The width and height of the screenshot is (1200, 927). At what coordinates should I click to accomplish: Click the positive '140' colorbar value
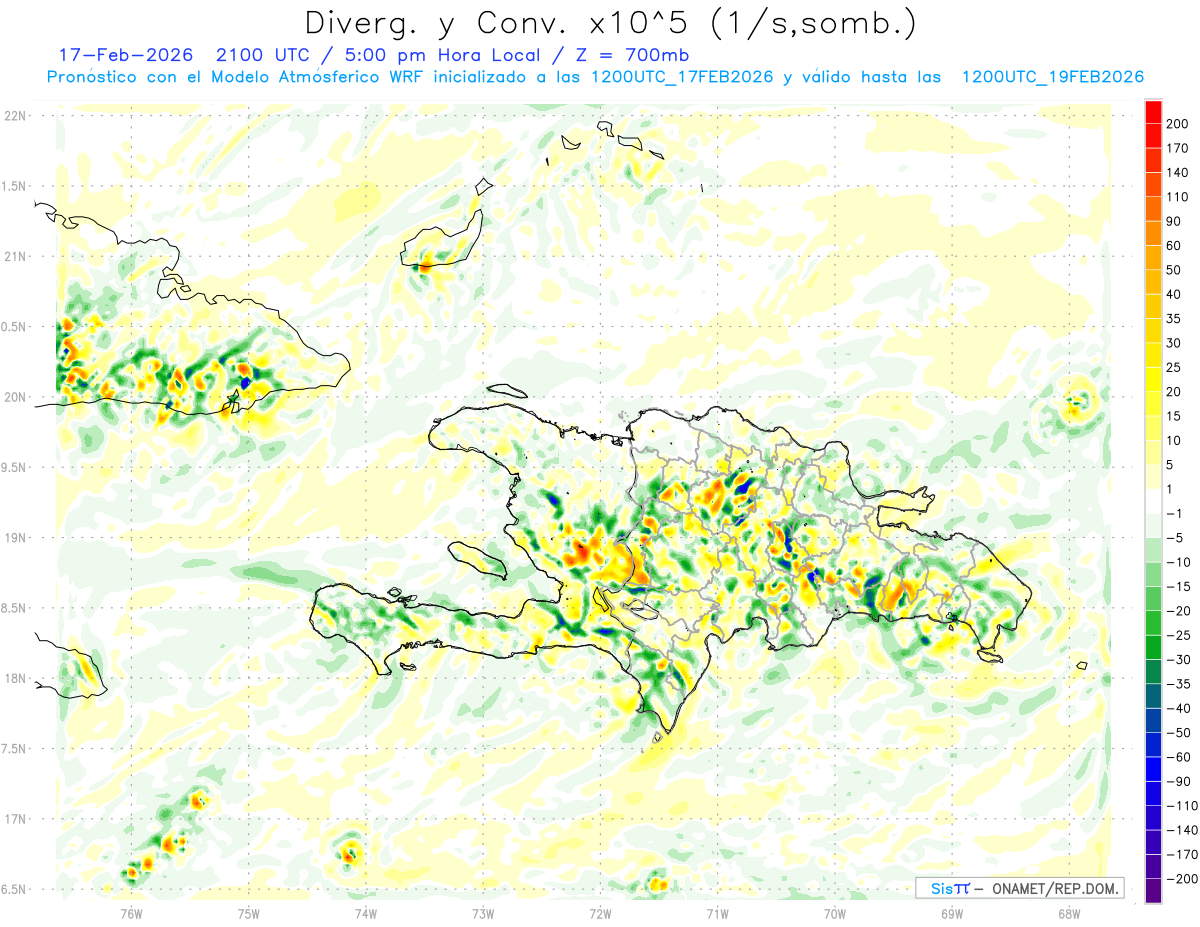(x=1177, y=172)
